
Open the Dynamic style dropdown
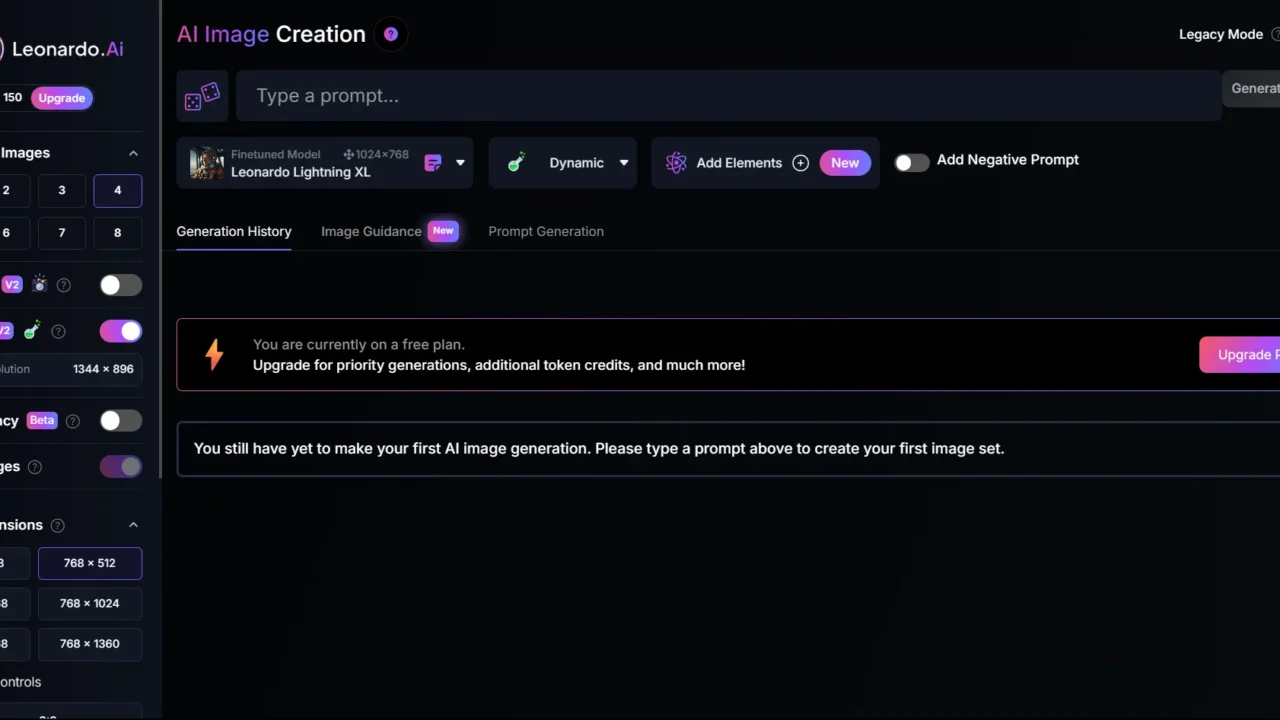pos(623,163)
